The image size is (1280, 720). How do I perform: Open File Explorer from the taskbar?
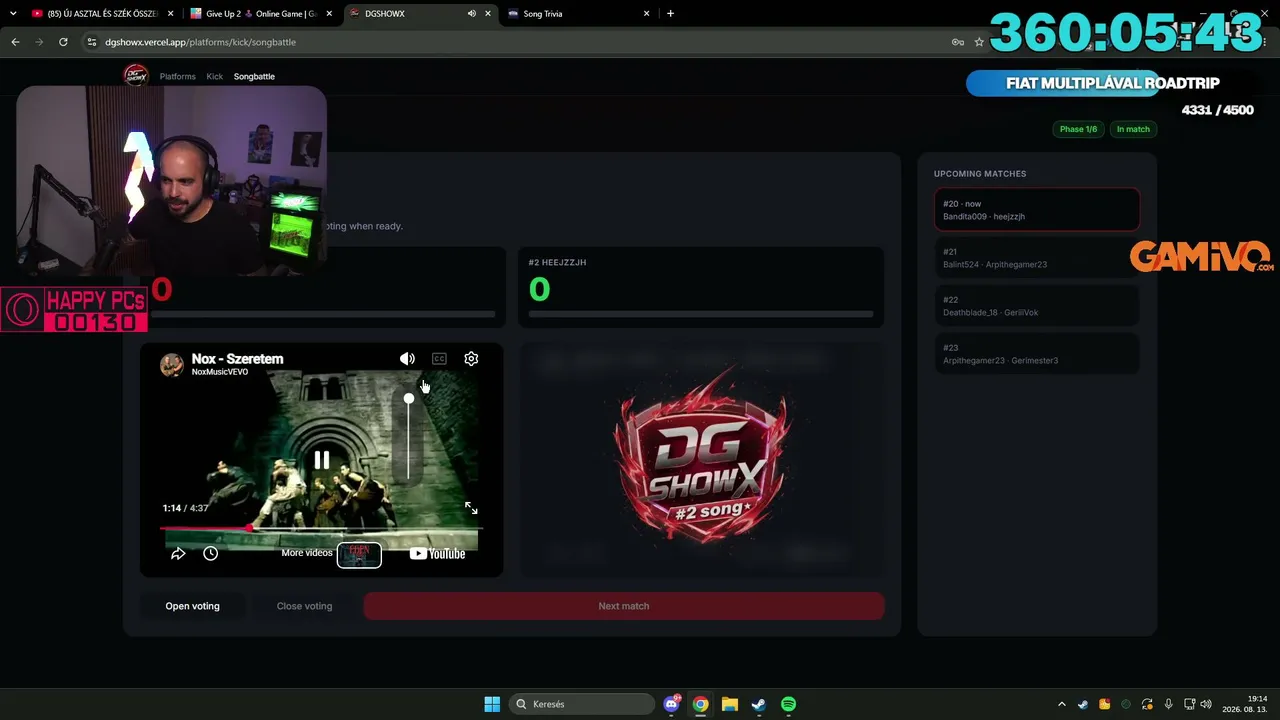click(x=730, y=704)
